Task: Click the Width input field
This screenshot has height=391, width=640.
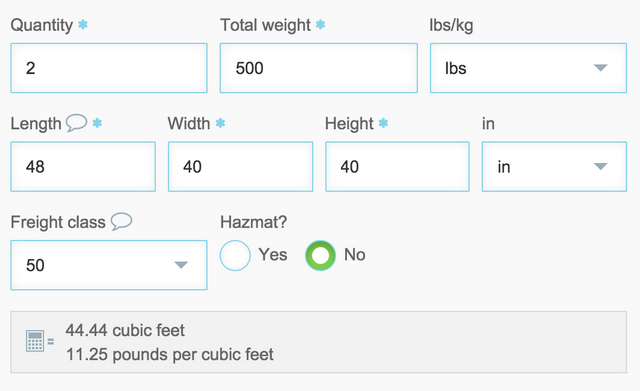Action: pos(240,167)
